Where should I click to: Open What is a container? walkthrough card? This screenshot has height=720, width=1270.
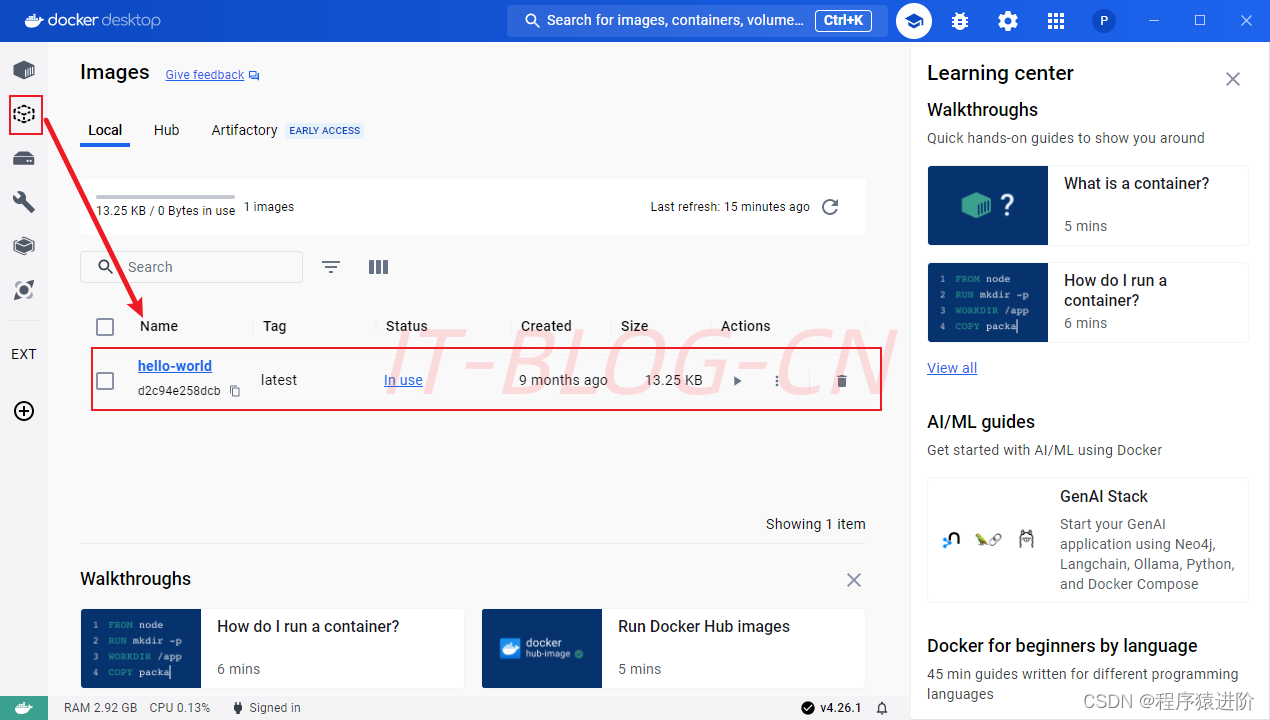(x=1088, y=205)
